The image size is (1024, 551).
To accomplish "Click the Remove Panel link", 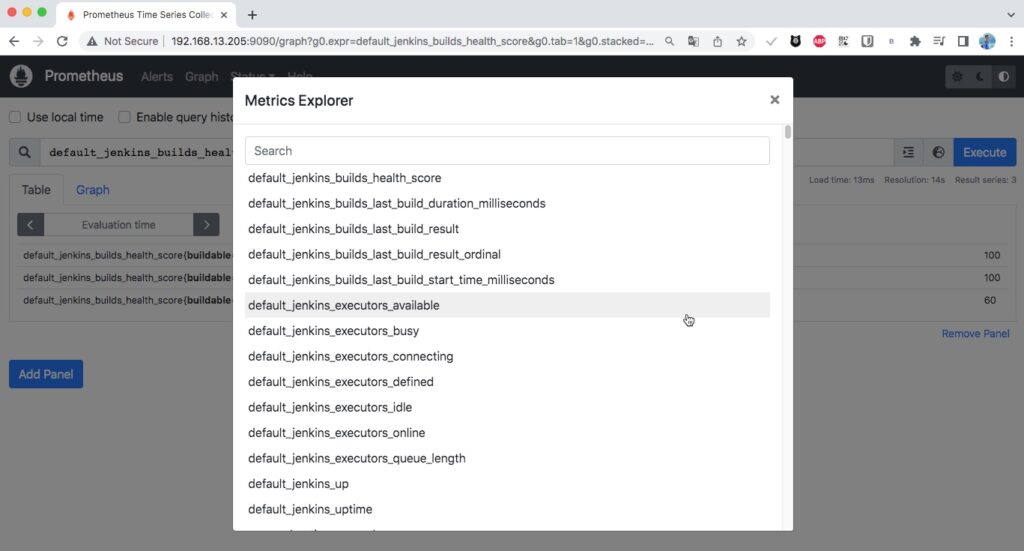I will click(975, 334).
